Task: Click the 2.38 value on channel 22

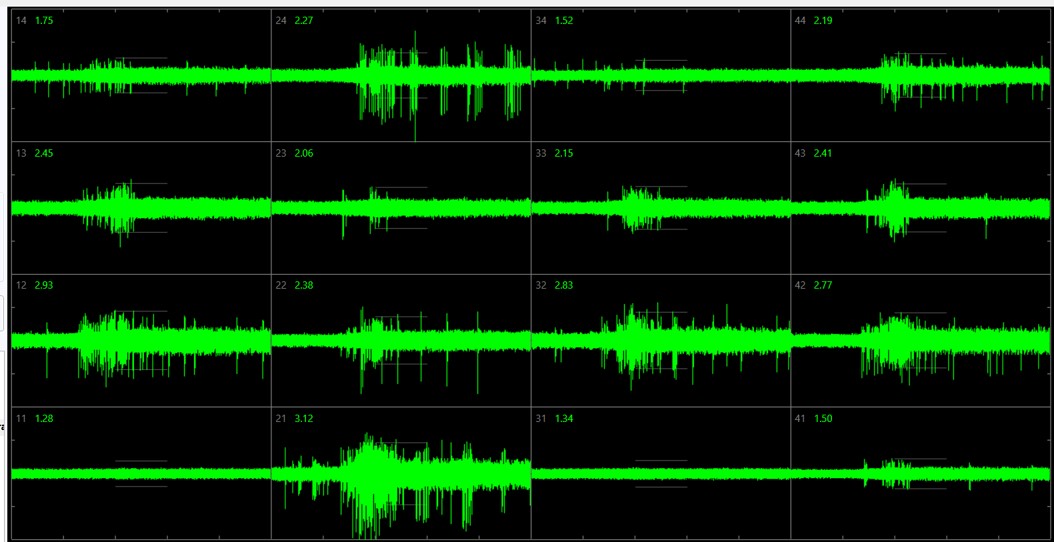Action: (304, 285)
